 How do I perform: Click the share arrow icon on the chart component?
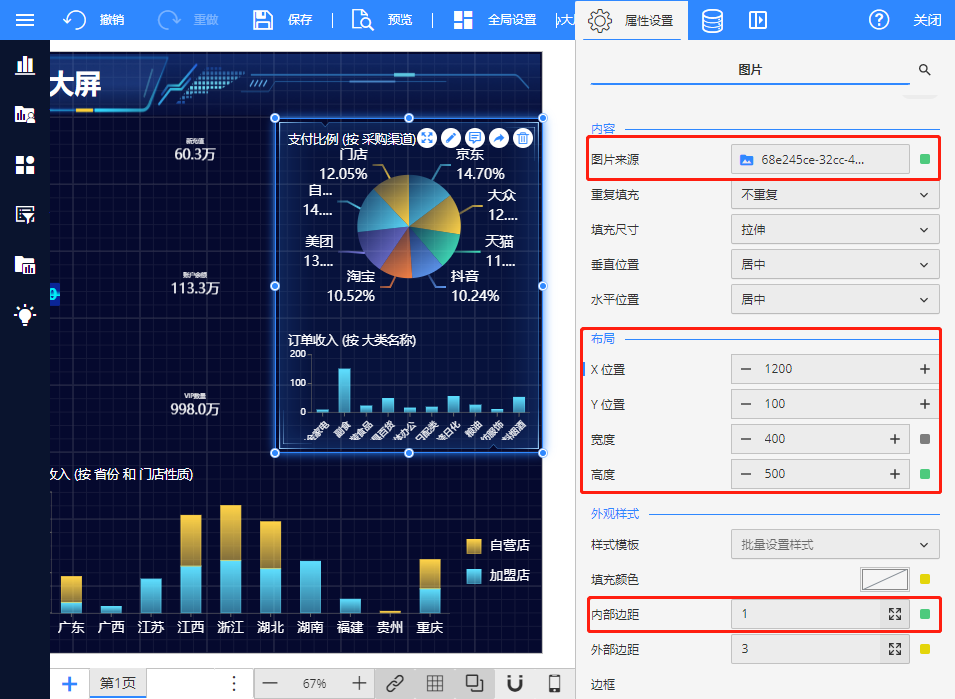(x=498, y=138)
